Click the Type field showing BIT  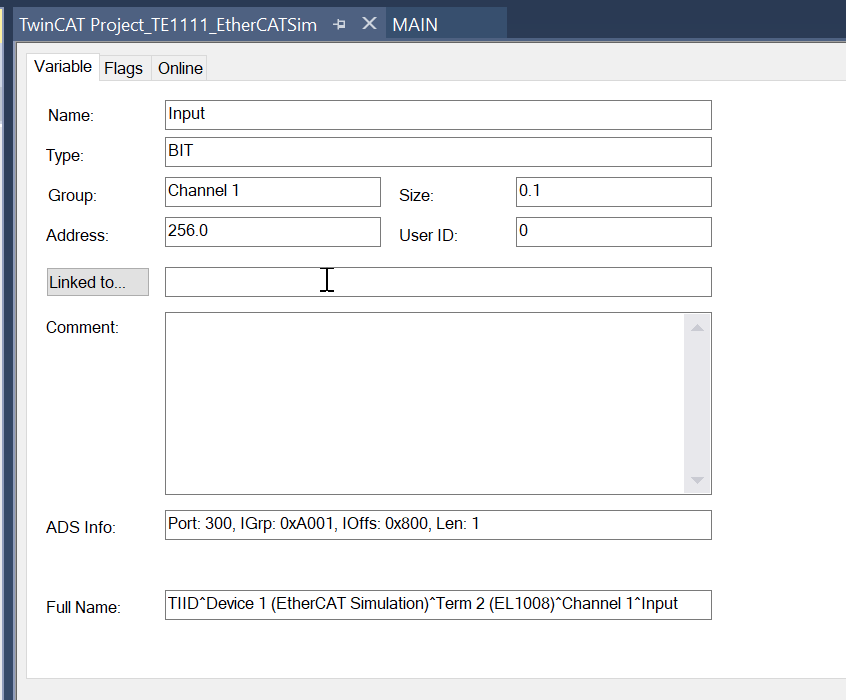[438, 152]
